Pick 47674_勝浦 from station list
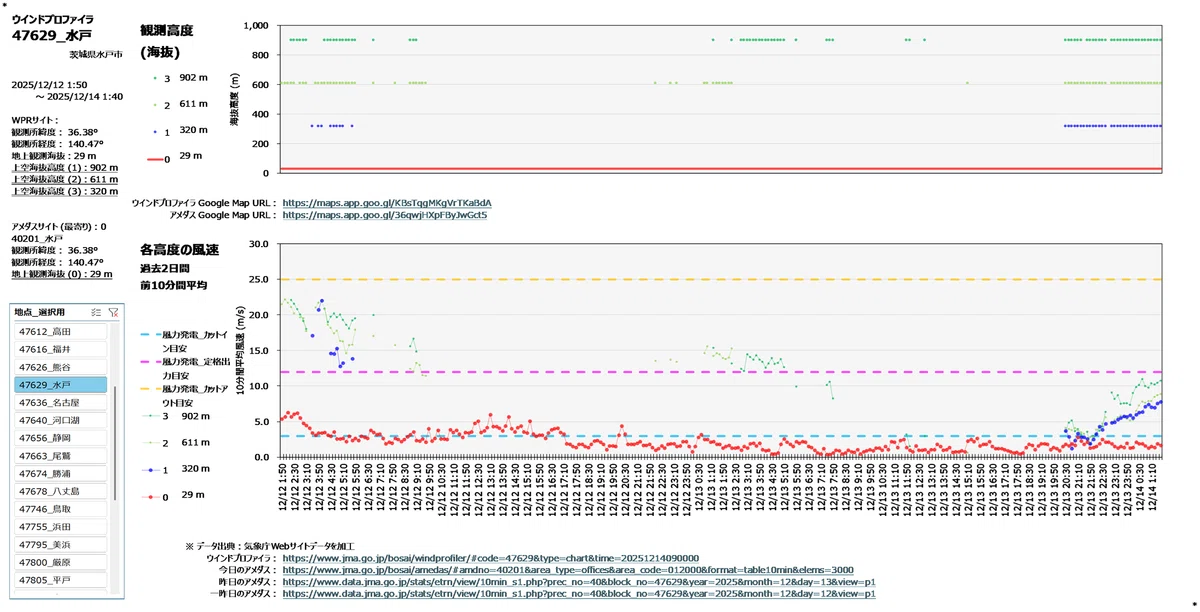Viewport: 1200px width, 612px height. (61, 474)
